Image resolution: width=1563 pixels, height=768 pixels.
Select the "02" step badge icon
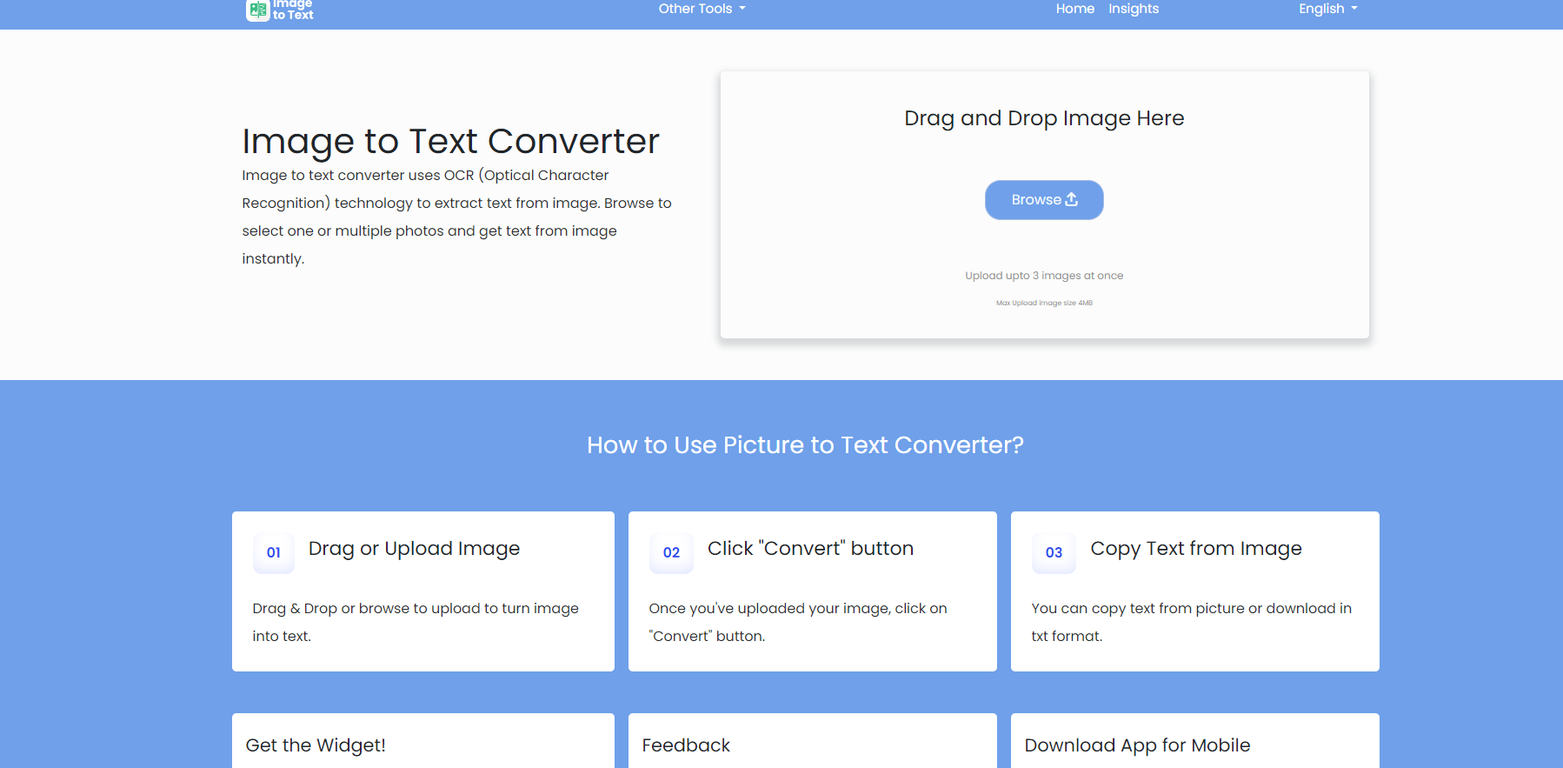pyautogui.click(x=671, y=552)
